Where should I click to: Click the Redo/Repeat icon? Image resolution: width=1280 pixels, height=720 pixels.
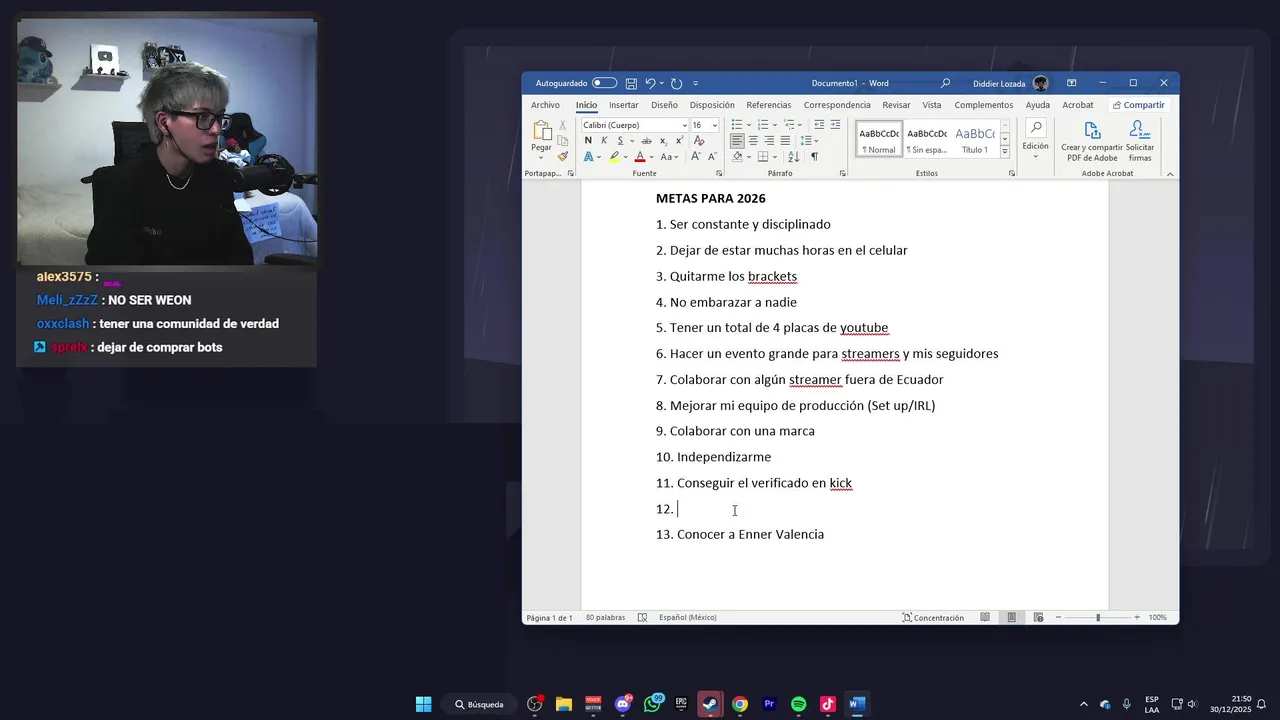(676, 83)
